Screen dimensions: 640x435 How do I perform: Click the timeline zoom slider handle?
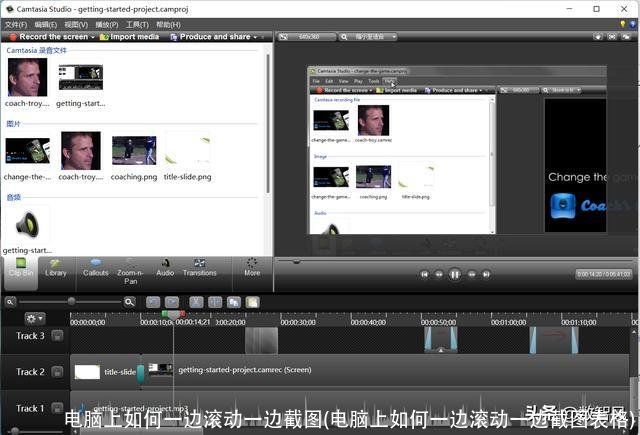coord(71,301)
